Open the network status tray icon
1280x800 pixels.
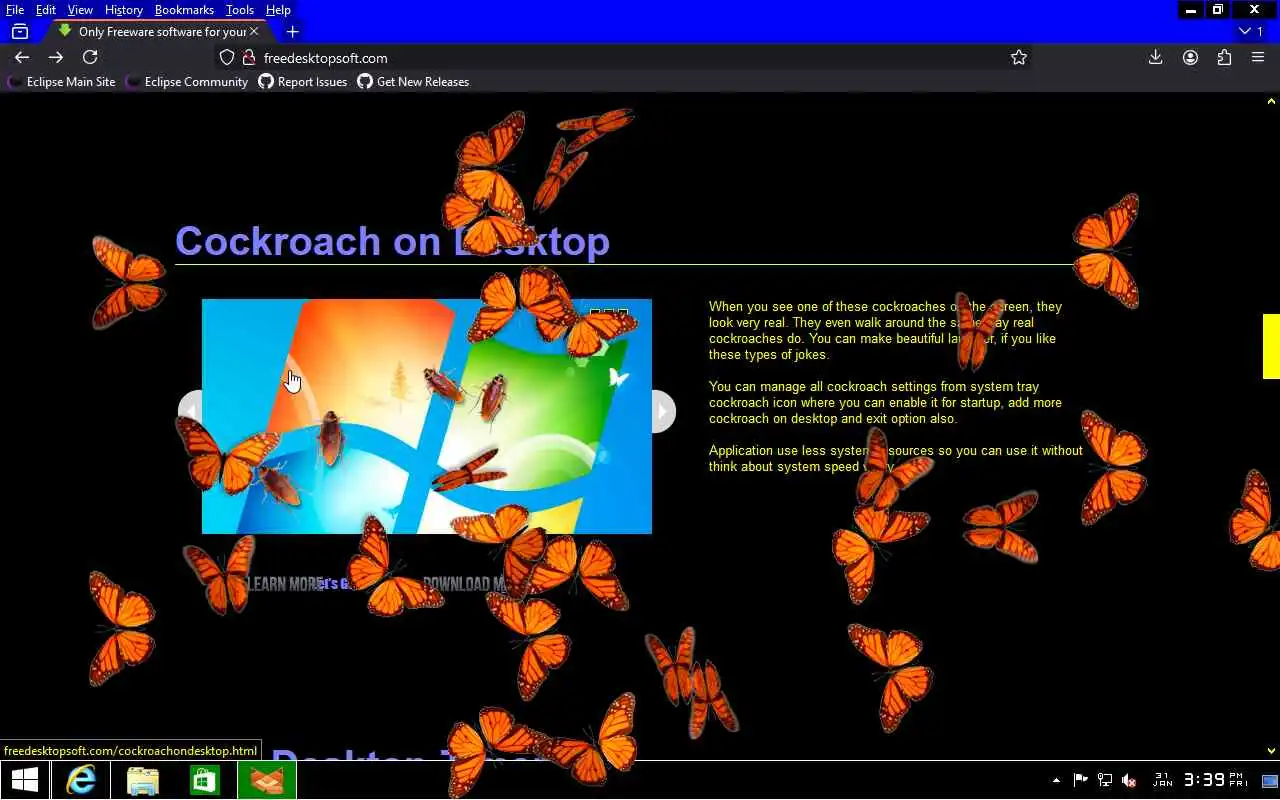(1105, 780)
